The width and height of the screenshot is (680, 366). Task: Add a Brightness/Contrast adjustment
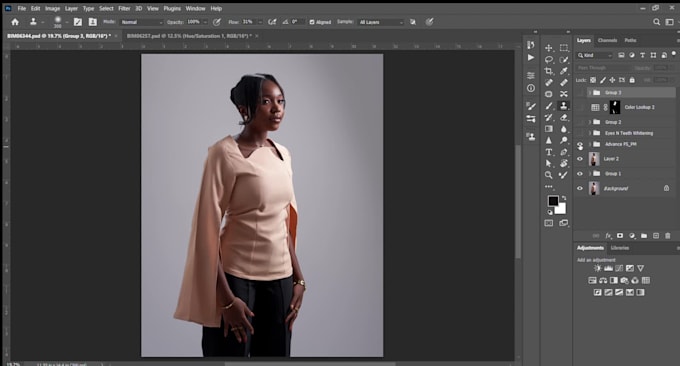coord(598,268)
